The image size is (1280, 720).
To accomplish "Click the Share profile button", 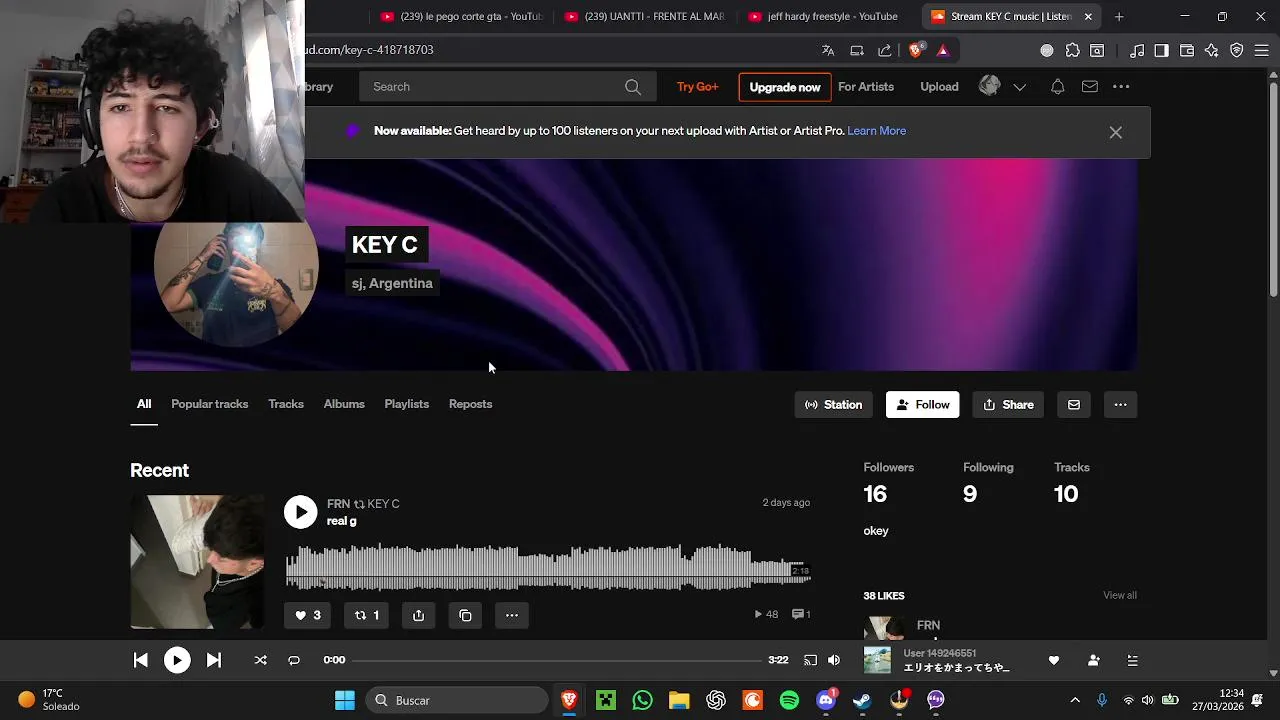I will click(1008, 405).
